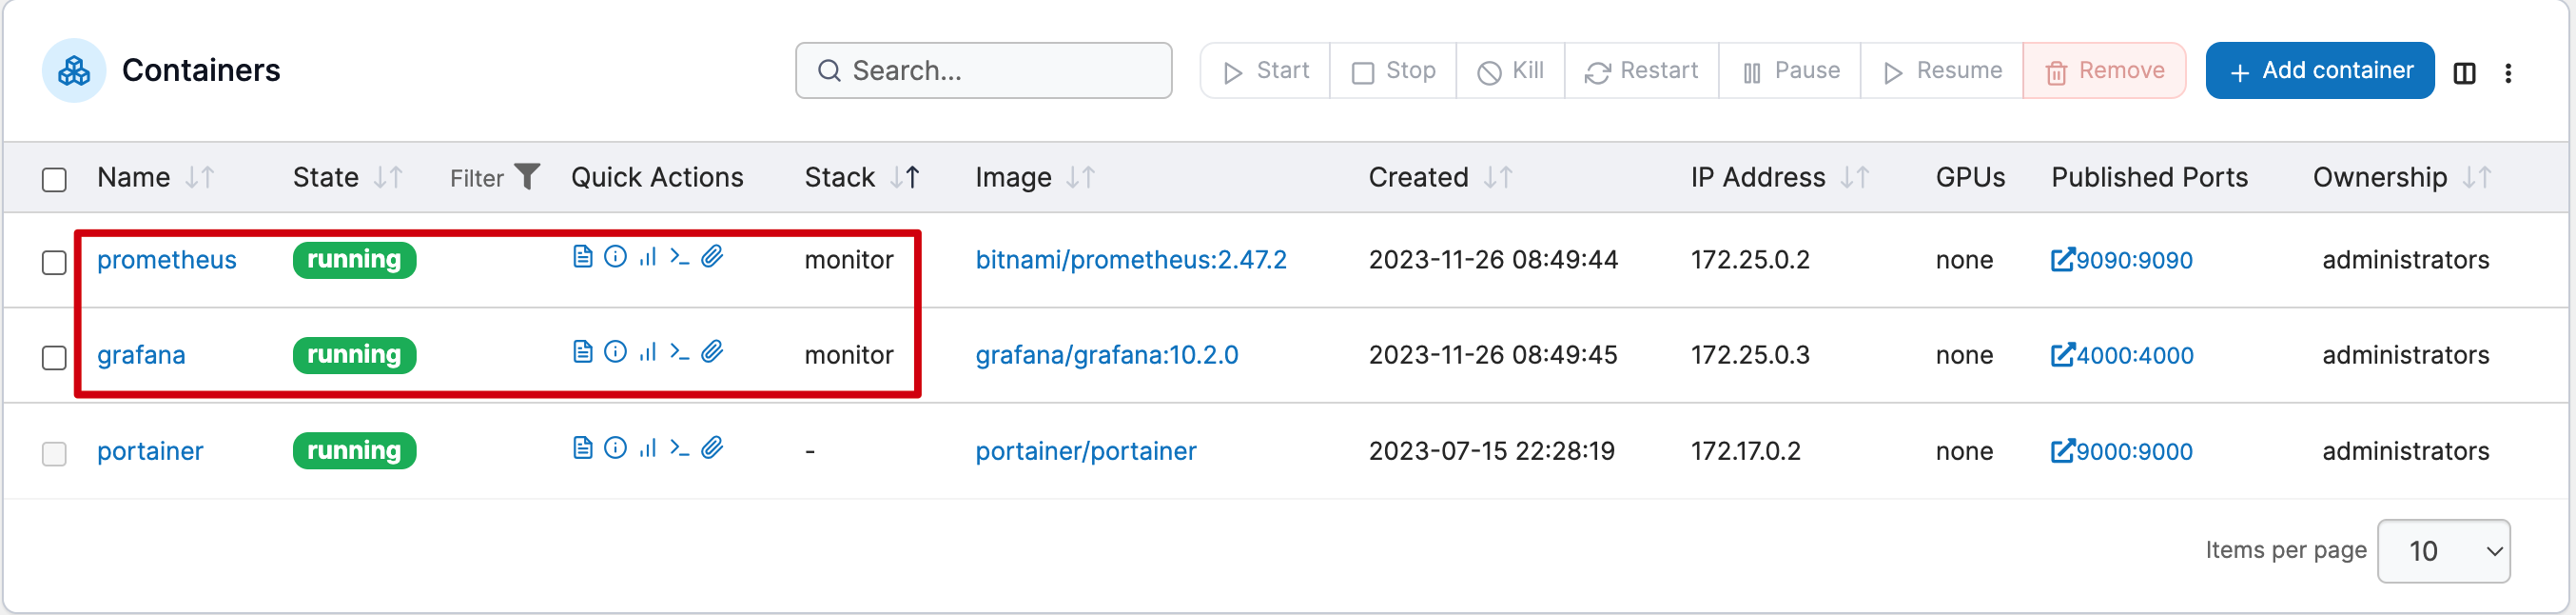Open logs icon for portainer container
2576x615 pixels.
click(x=583, y=448)
